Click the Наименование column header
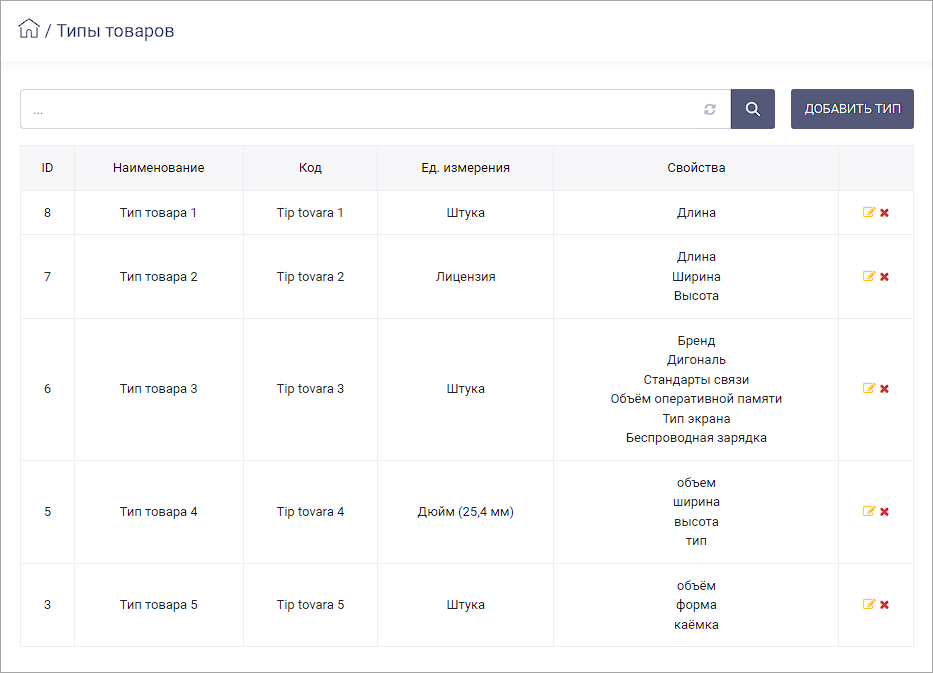Viewport: 933px width, 673px height. pyautogui.click(x=158, y=168)
